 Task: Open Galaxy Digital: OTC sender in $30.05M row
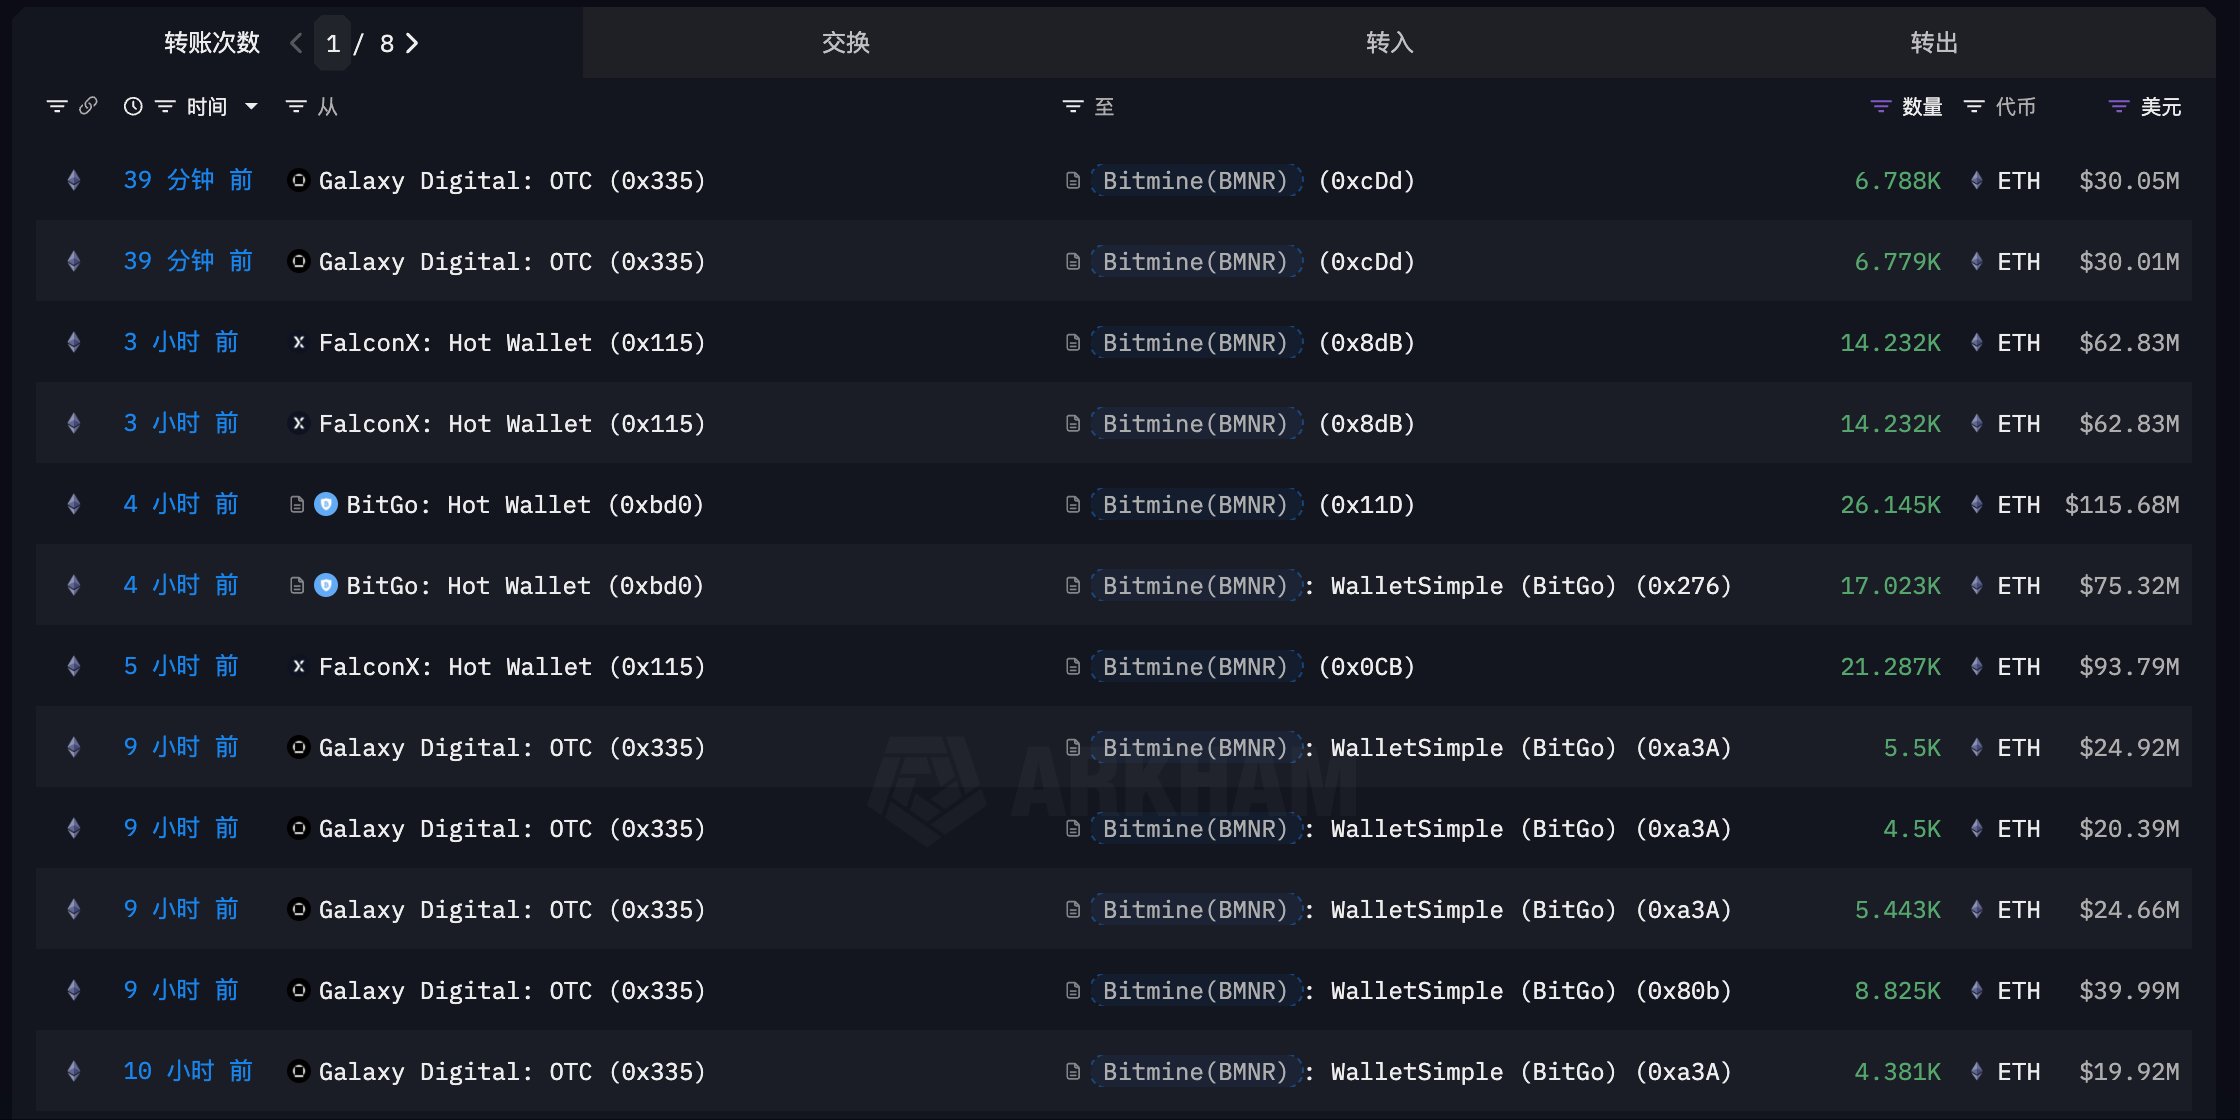[512, 180]
